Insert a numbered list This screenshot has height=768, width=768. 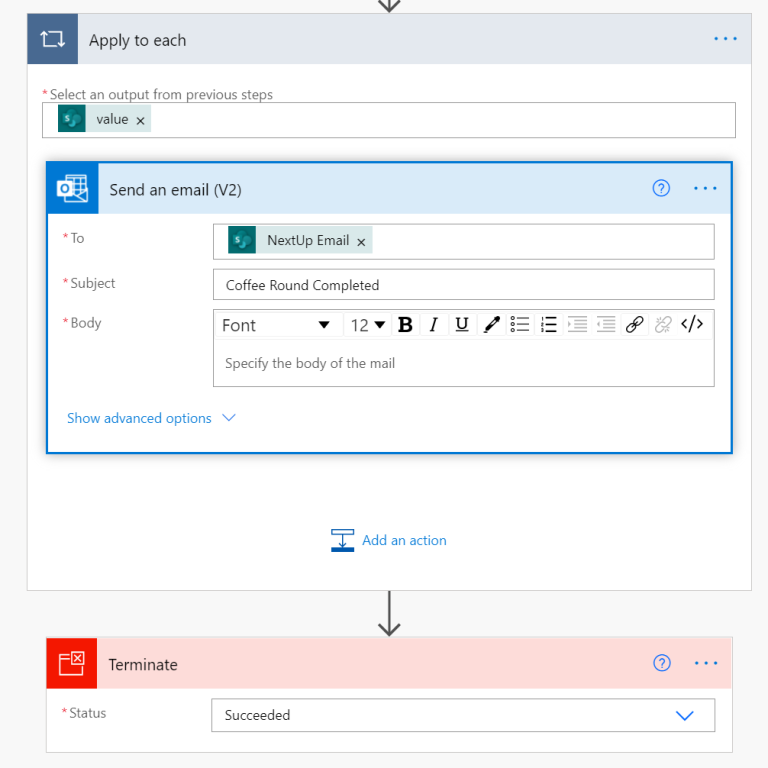pyautogui.click(x=549, y=325)
